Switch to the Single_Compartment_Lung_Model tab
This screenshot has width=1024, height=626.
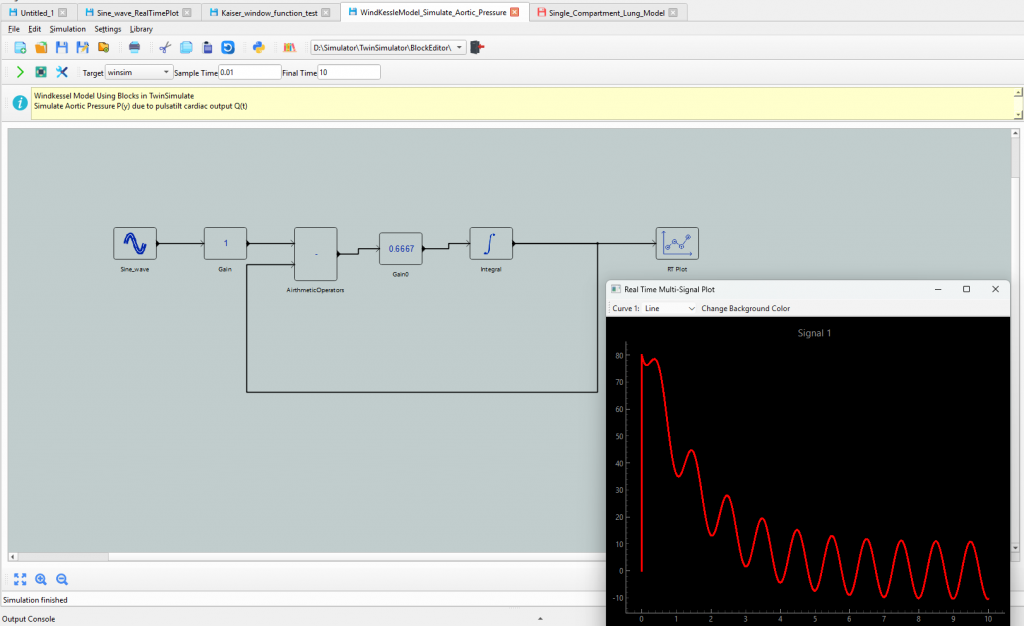(607, 12)
